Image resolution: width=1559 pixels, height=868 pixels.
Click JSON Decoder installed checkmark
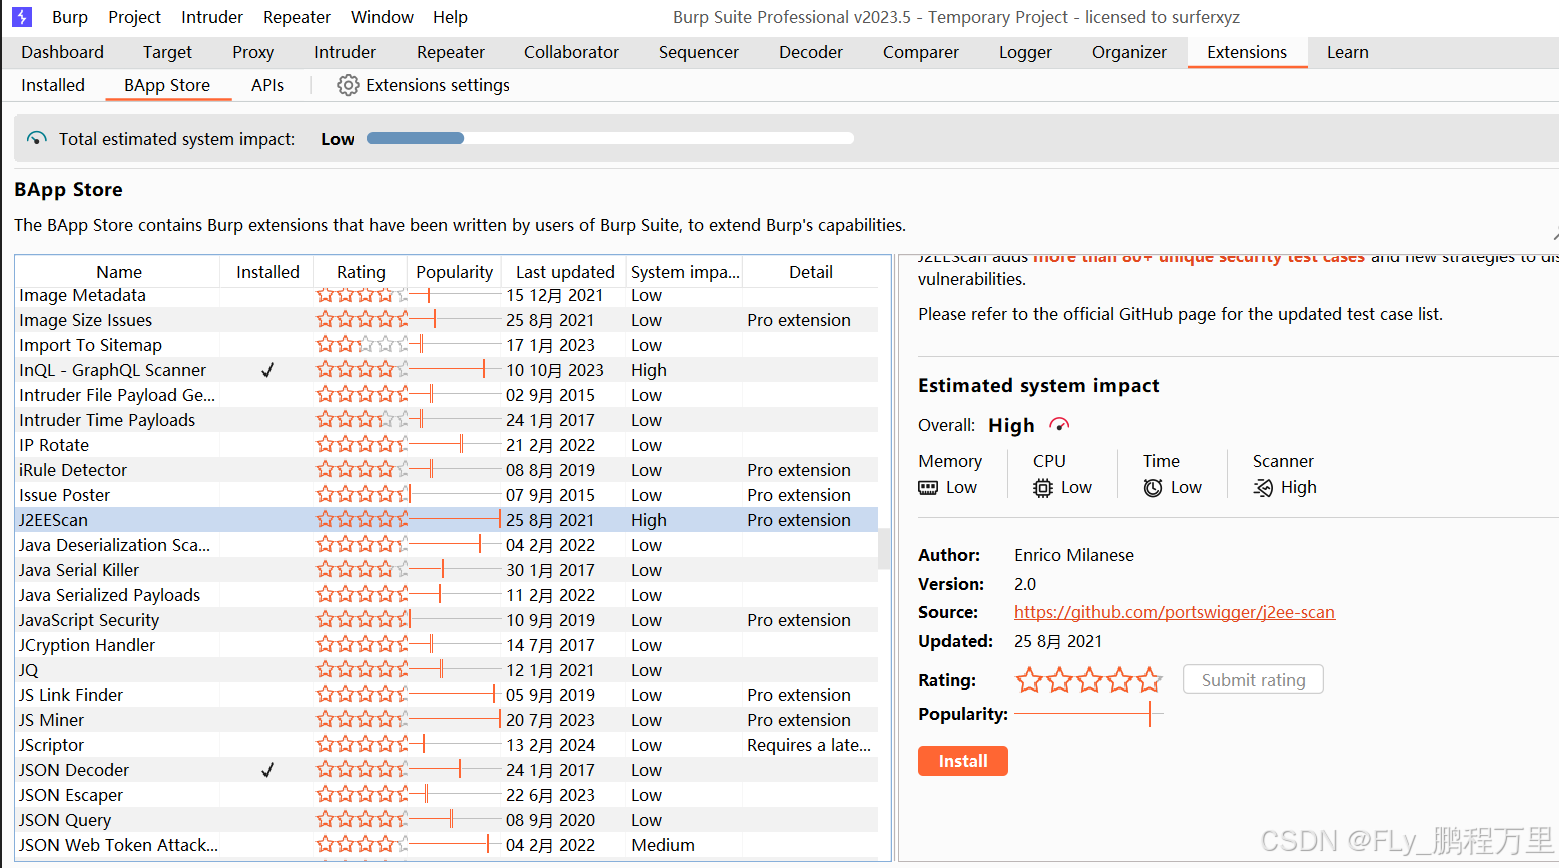[267, 770]
